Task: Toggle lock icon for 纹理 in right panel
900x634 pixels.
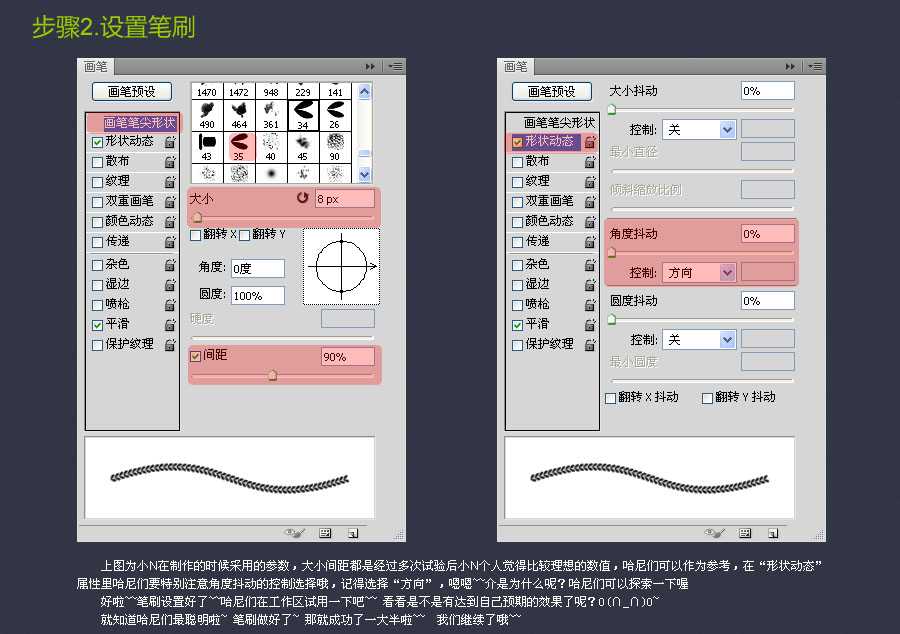Action: pyautogui.click(x=590, y=182)
